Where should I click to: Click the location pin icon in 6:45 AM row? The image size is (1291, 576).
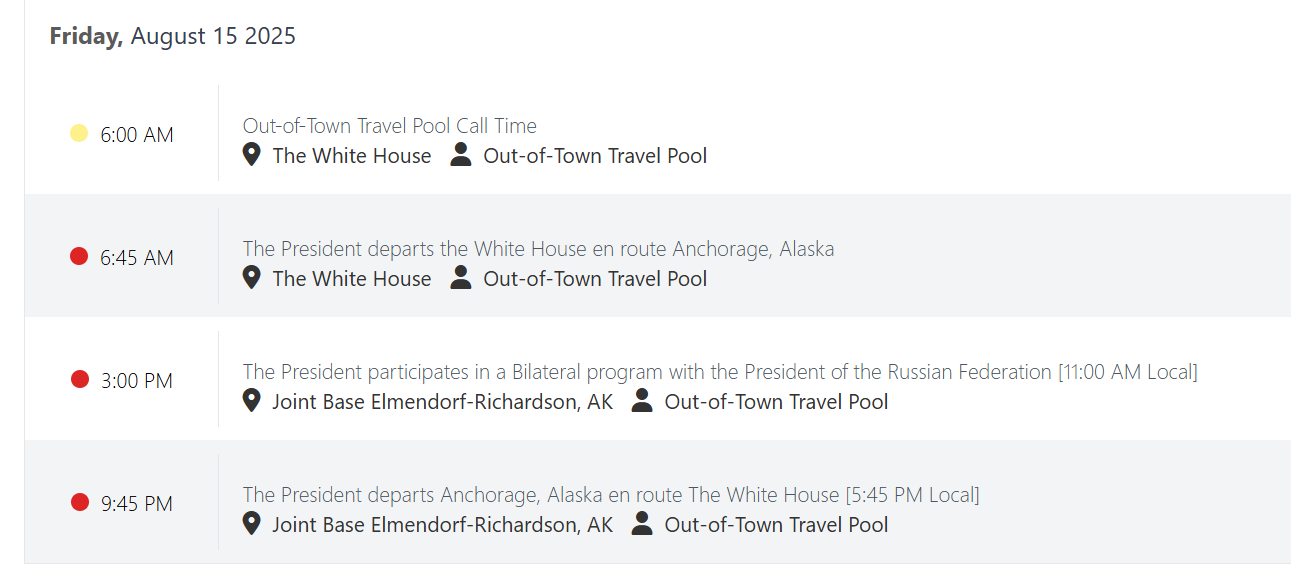(x=252, y=278)
